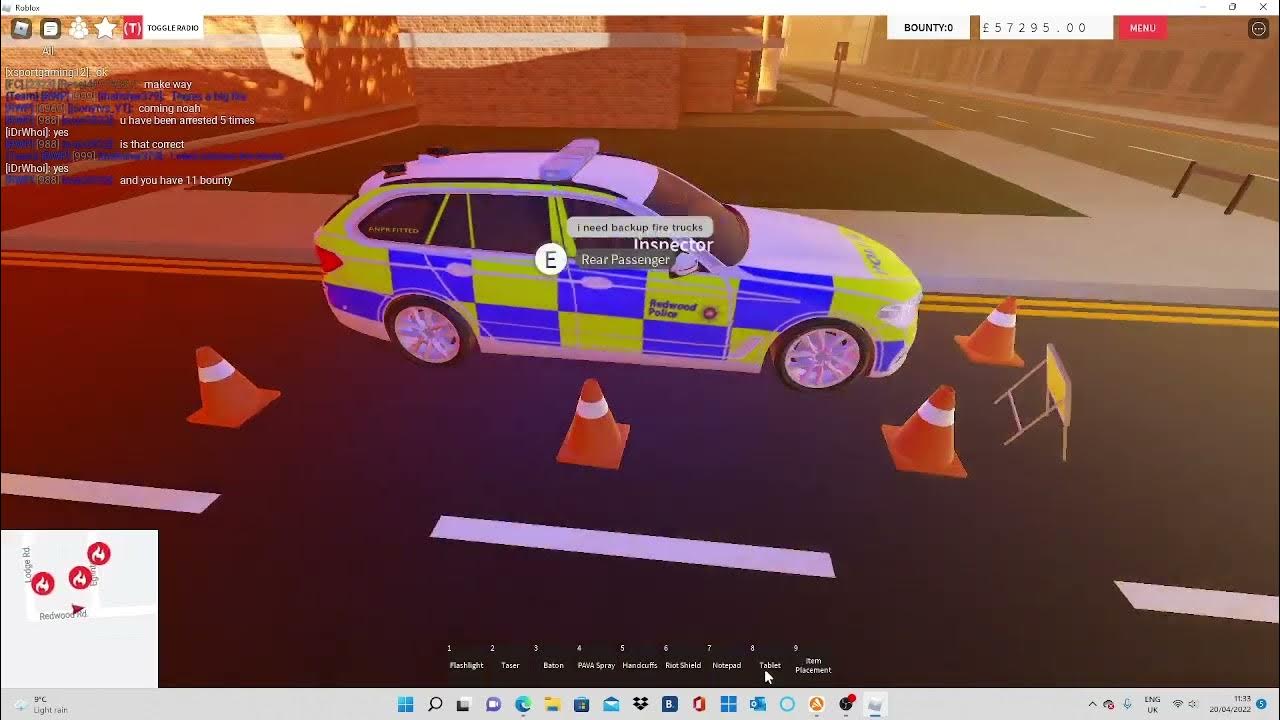Open the red MENU button

(1142, 28)
